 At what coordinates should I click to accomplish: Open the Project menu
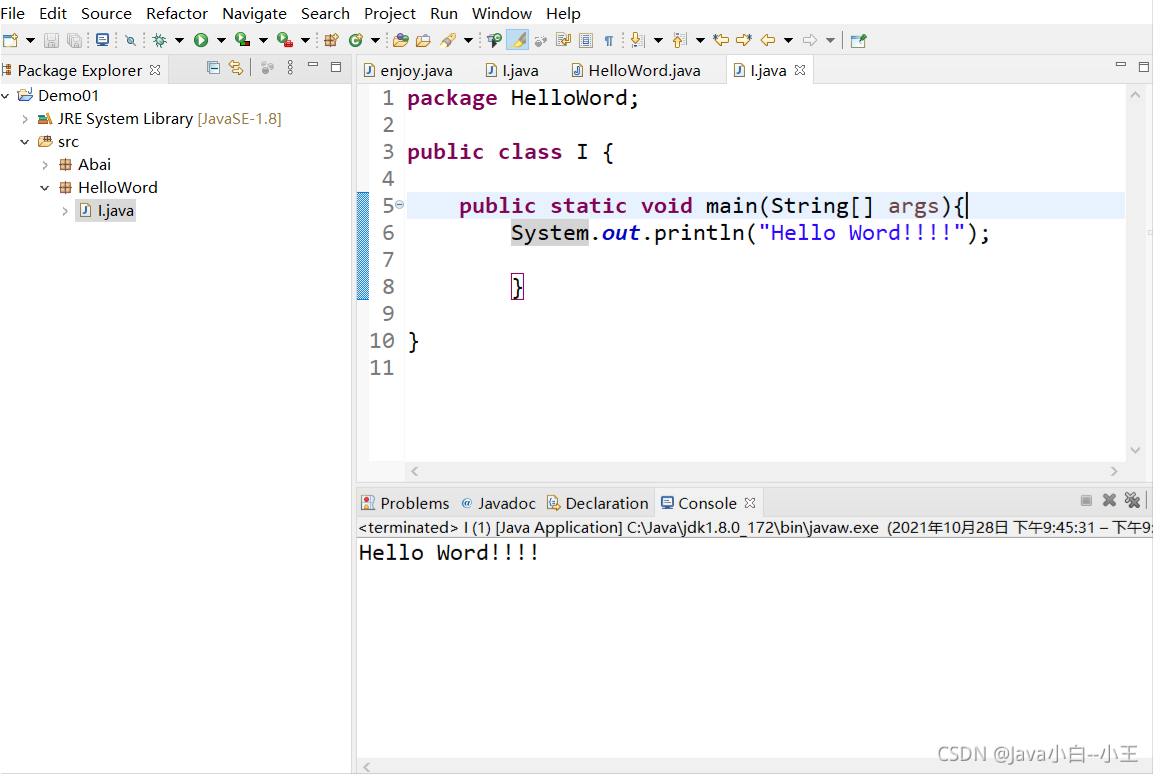[390, 13]
